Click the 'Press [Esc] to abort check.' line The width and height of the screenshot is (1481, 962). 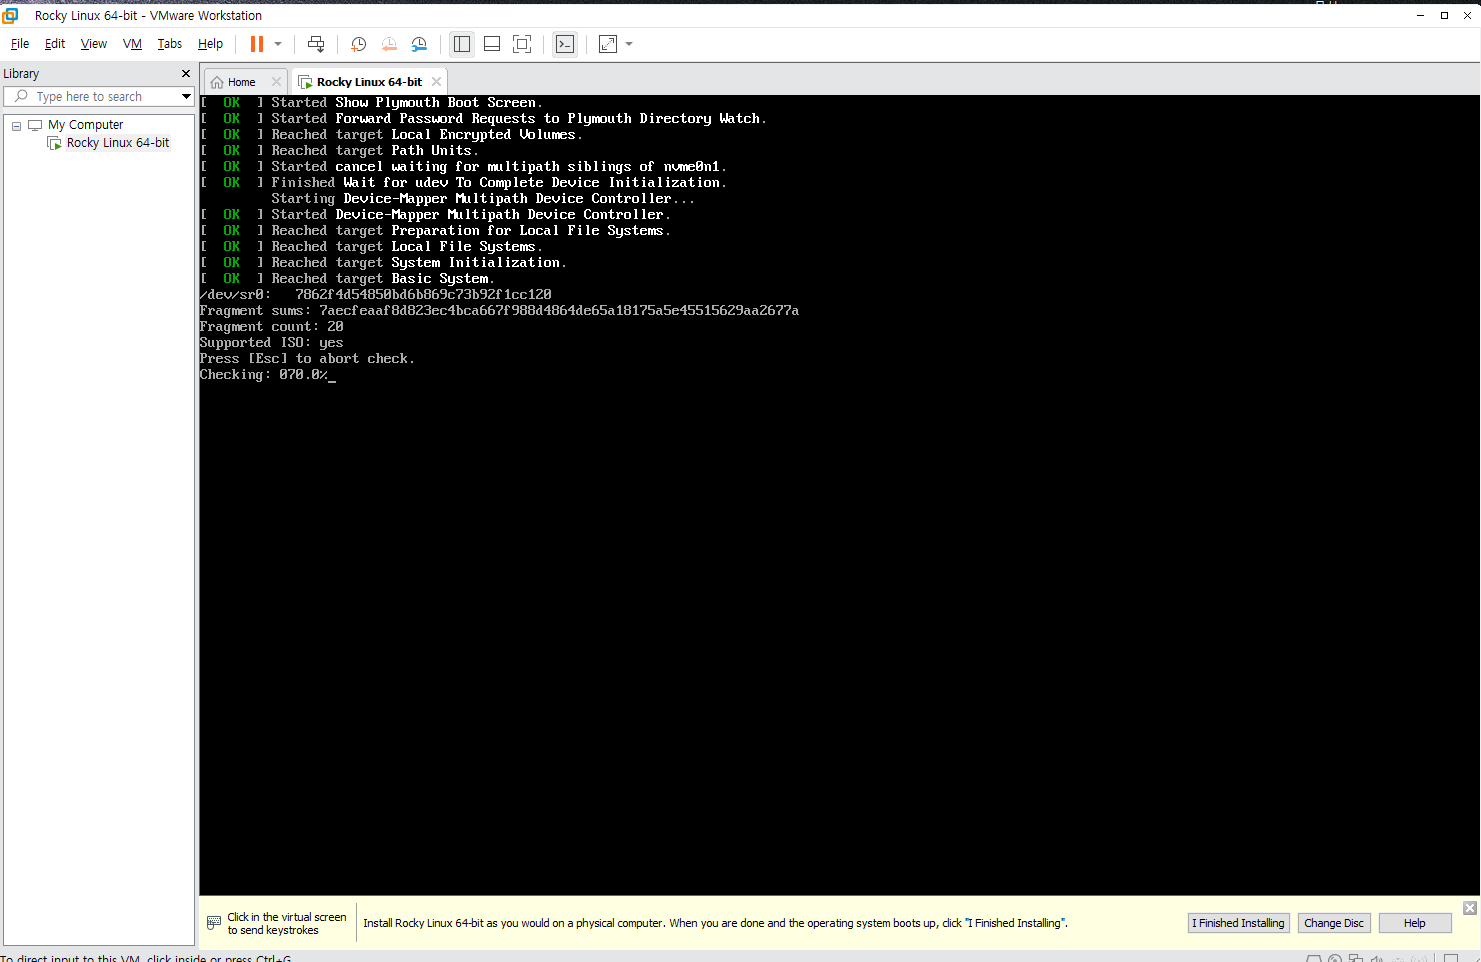[307, 359]
